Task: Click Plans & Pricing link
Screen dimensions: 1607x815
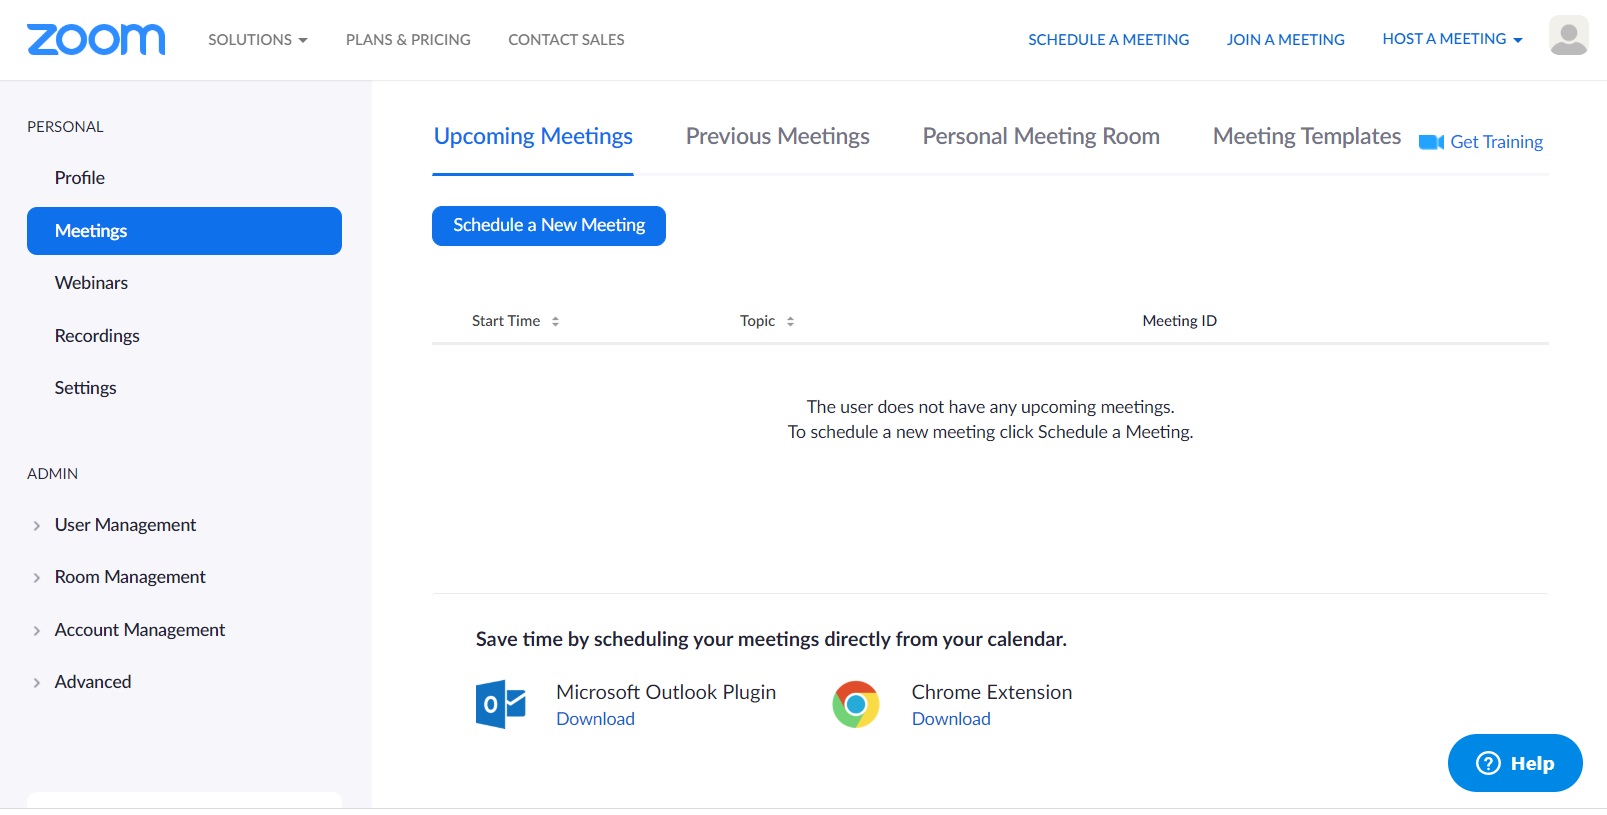Action: click(408, 40)
